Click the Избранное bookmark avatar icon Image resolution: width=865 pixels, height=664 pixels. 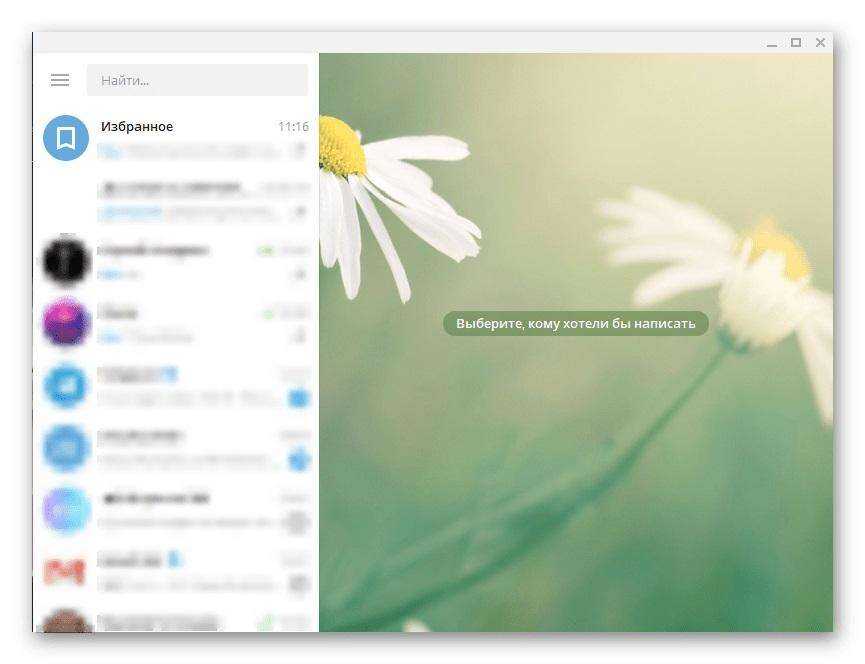click(66, 138)
